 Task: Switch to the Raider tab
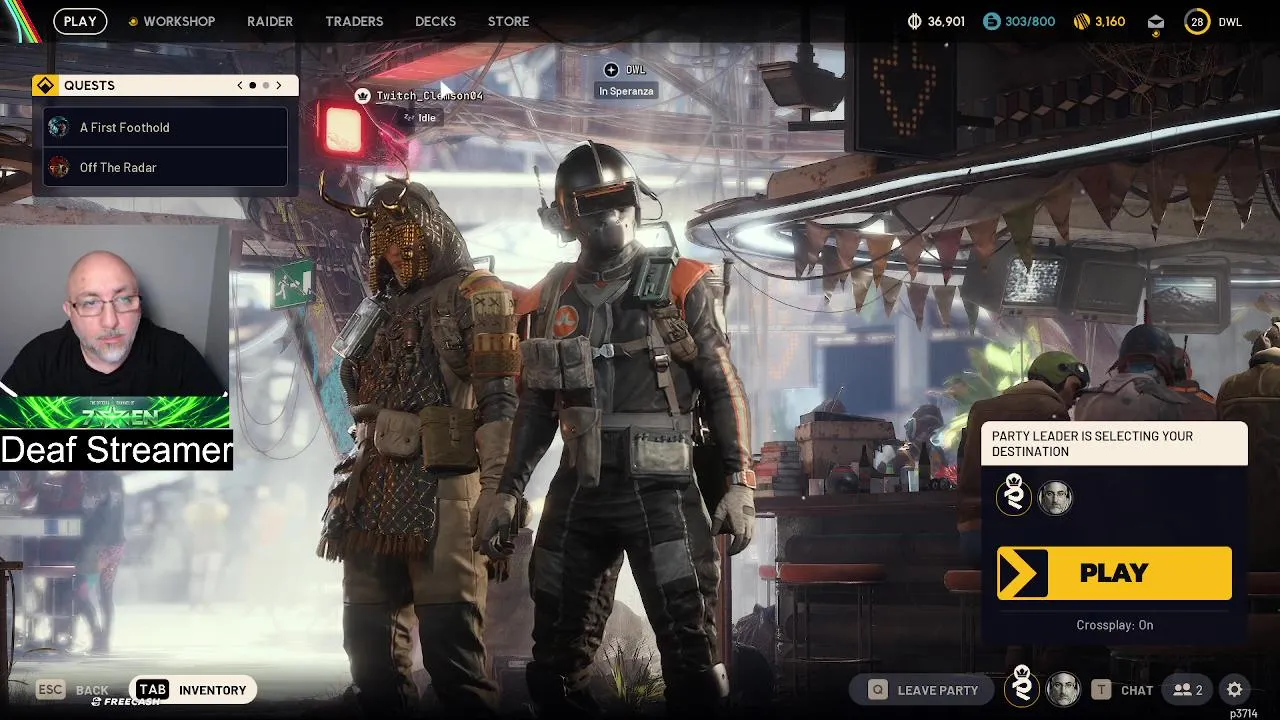[x=270, y=21]
